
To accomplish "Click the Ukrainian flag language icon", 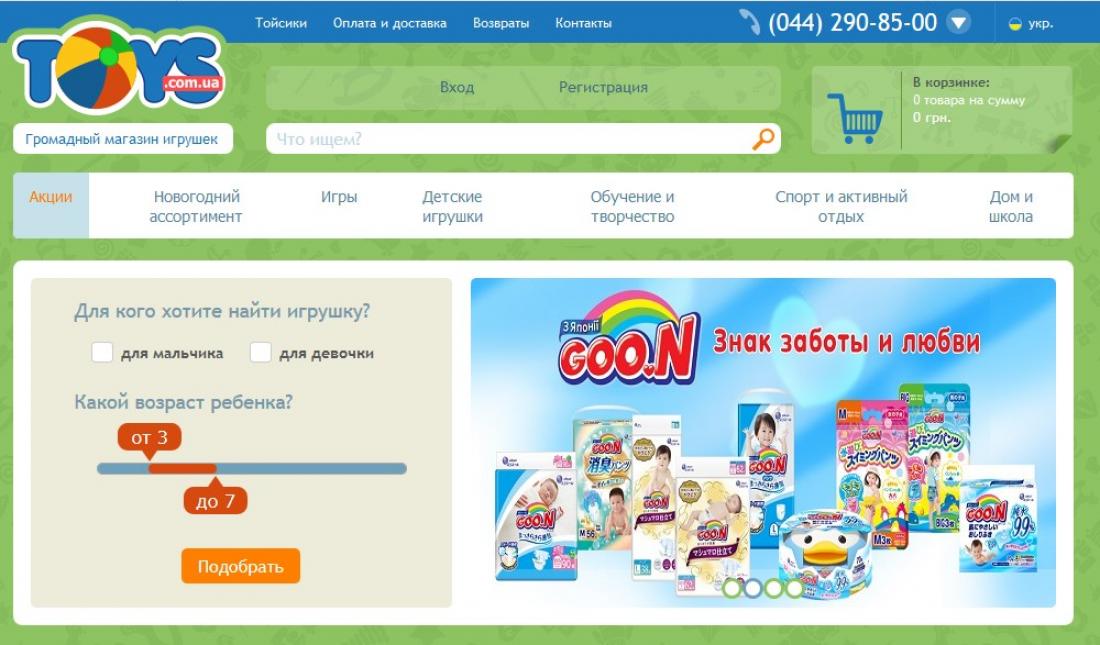I will pyautogui.click(x=1014, y=24).
